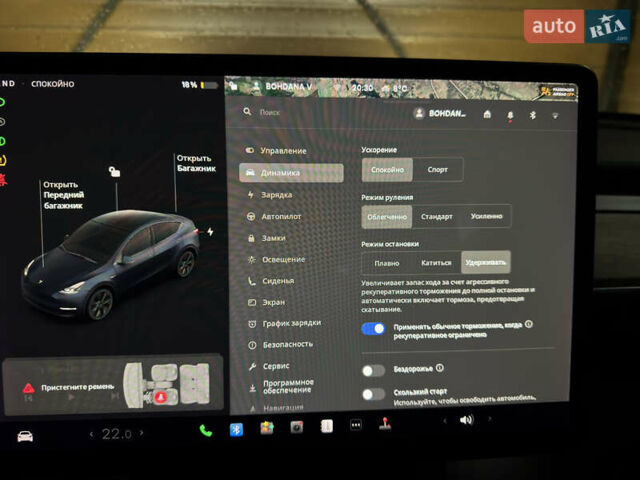Tap the Wi-Fi icon in settings header
The image size is (640, 480).
(x=555, y=116)
